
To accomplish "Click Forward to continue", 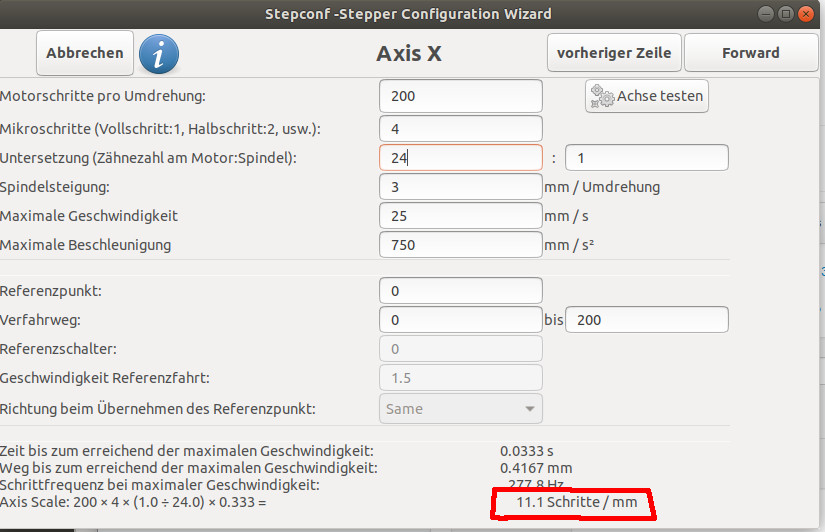I will (751, 53).
